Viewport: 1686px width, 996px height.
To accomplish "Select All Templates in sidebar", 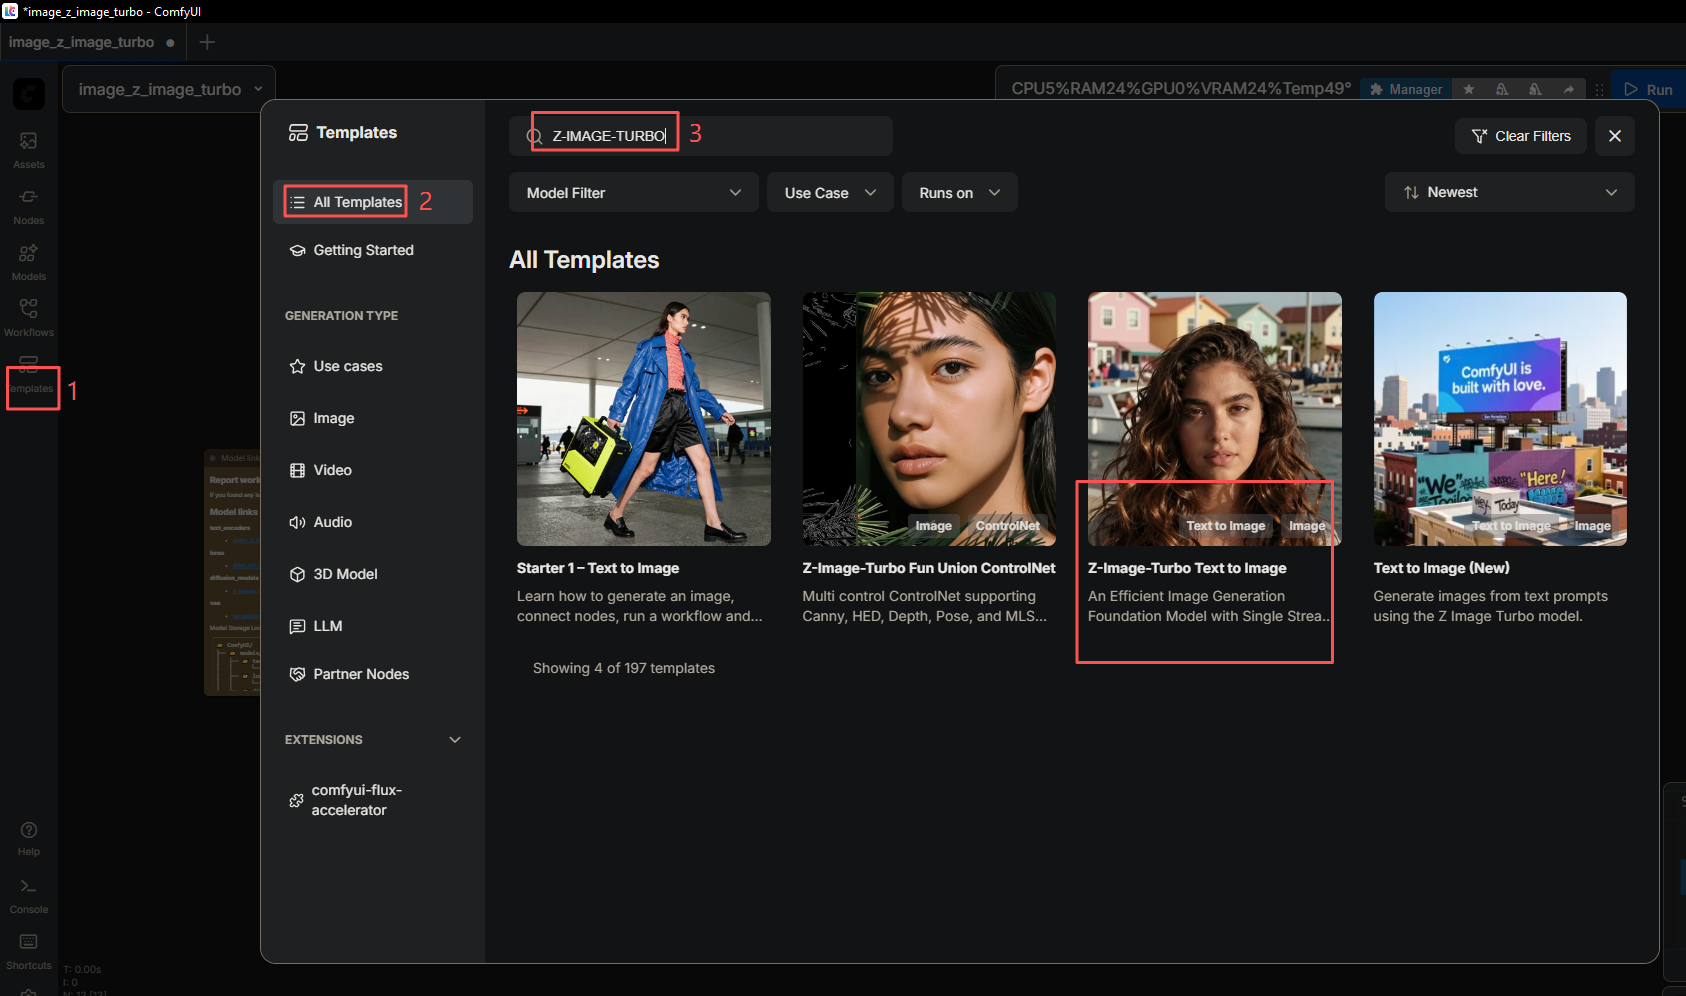I will point(373,202).
